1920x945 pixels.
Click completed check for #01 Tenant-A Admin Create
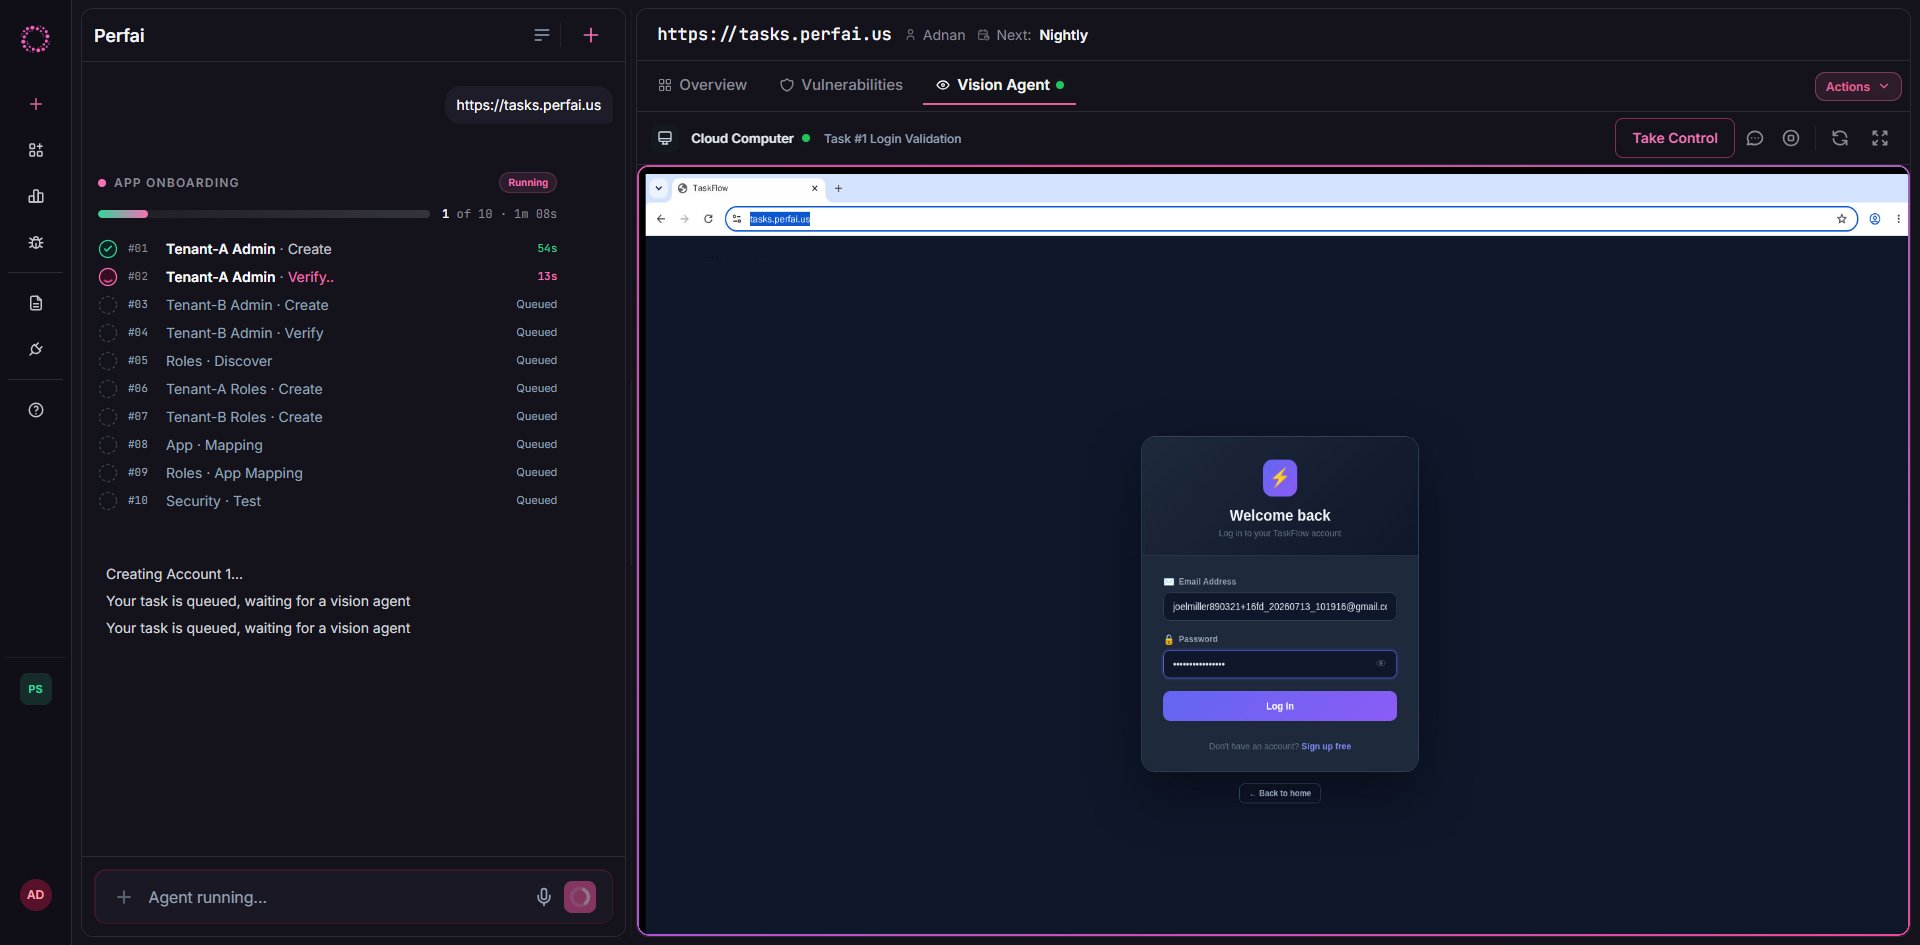(108, 249)
